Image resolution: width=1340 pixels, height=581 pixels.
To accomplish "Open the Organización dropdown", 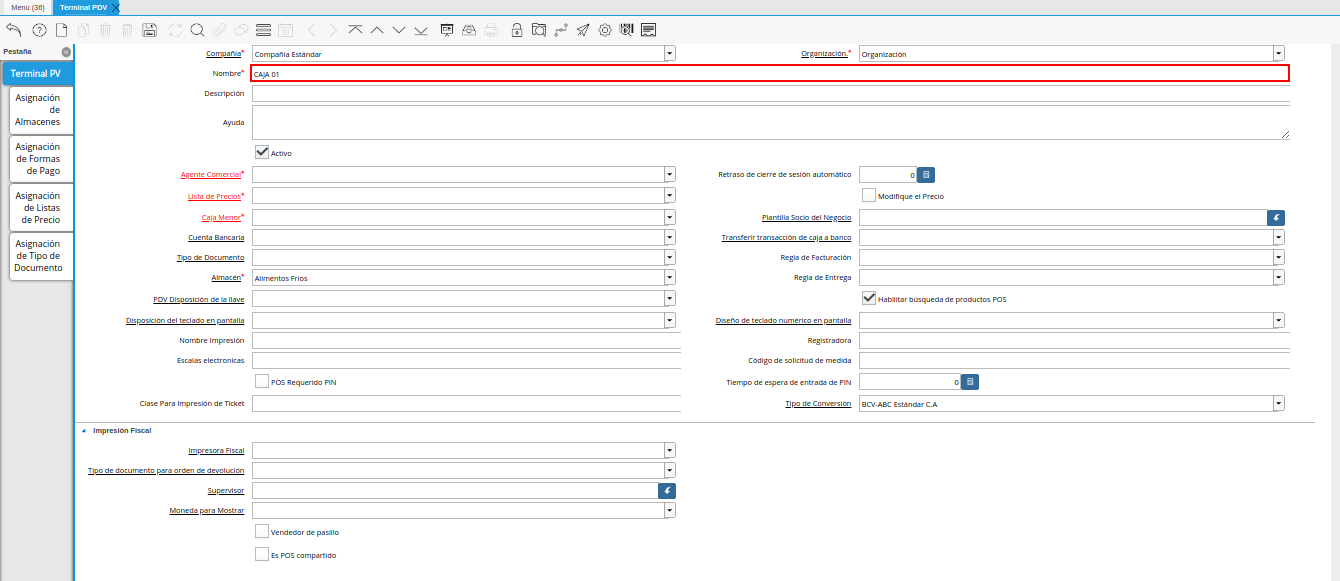I will coord(1279,54).
